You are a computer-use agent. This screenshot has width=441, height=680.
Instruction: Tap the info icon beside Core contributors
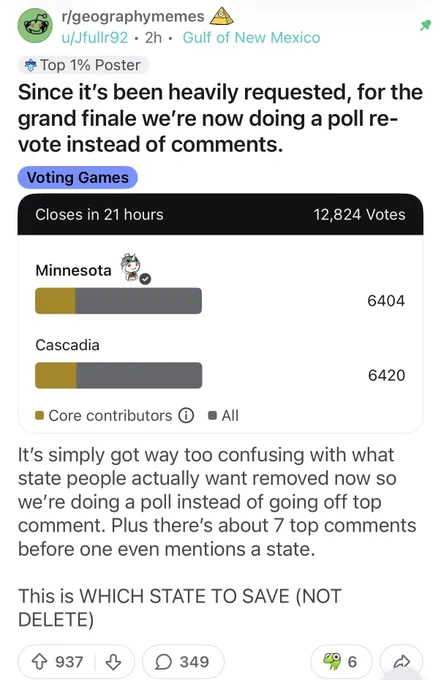186,415
